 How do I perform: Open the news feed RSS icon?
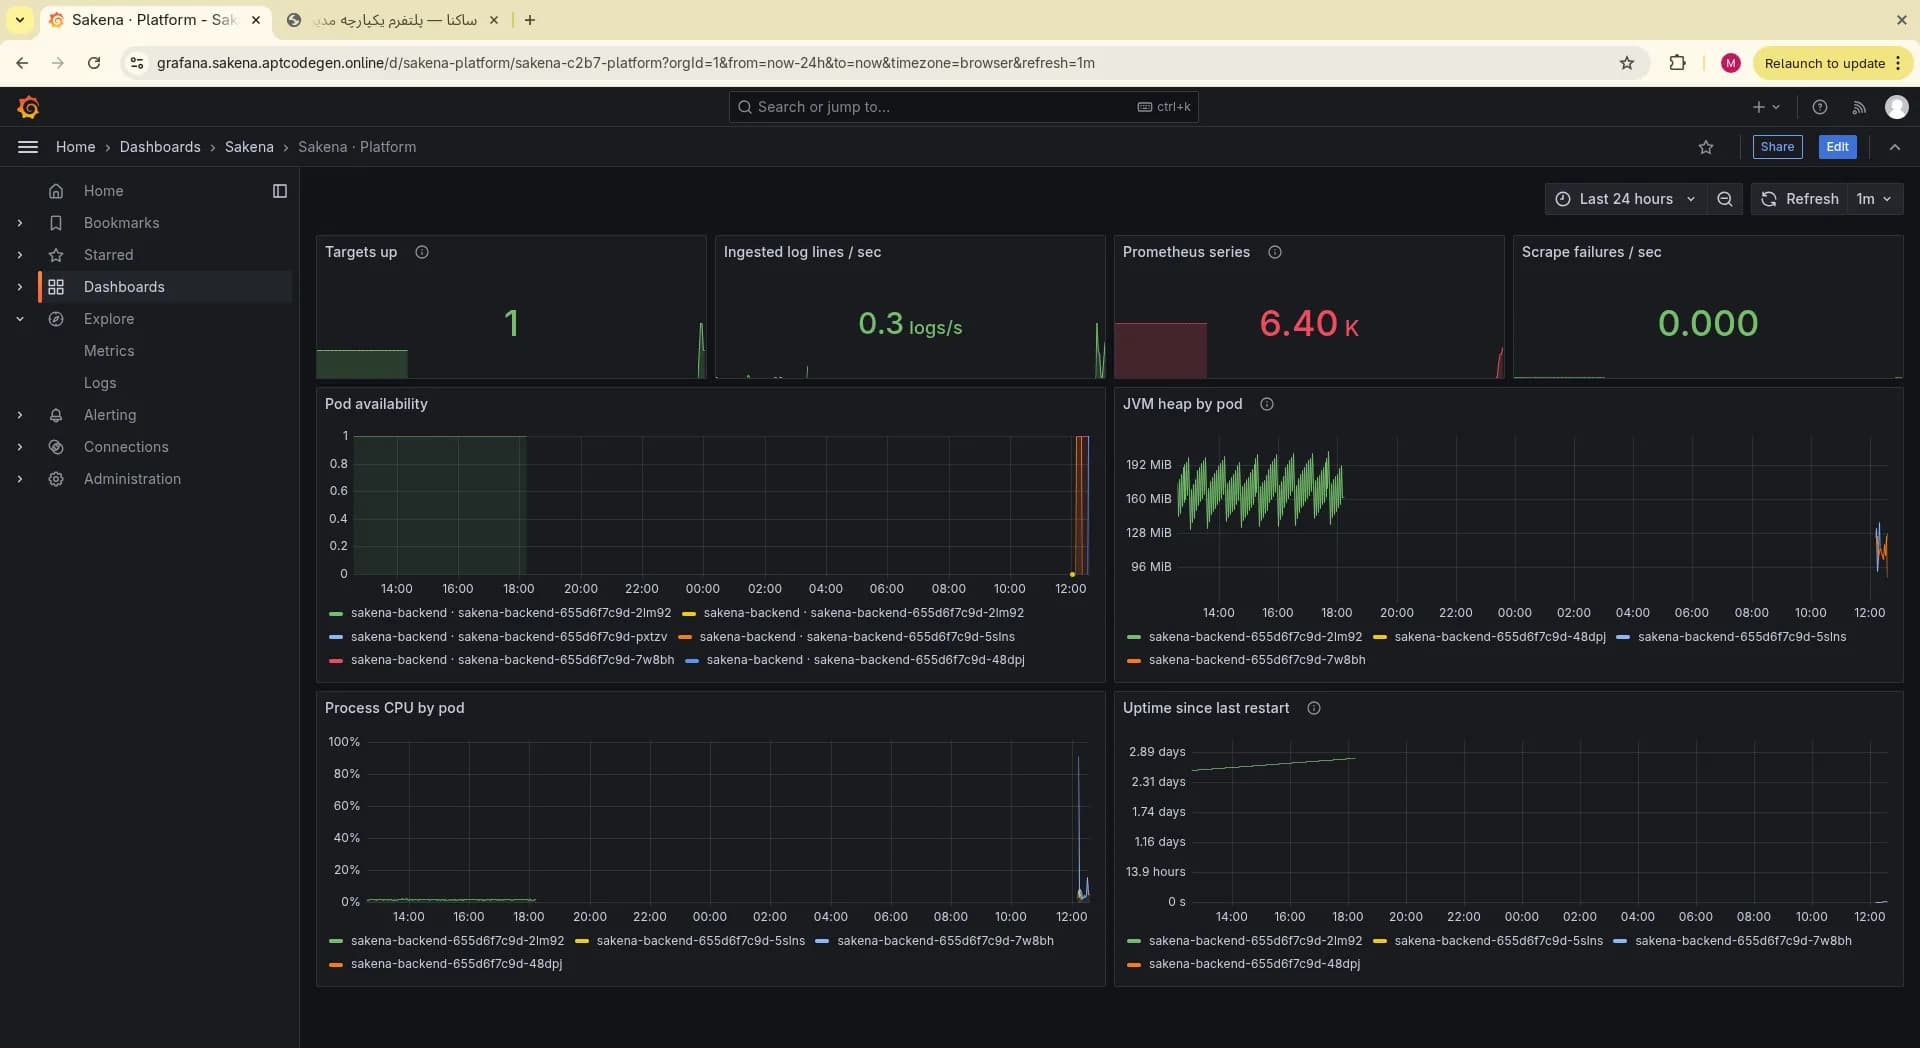point(1859,107)
